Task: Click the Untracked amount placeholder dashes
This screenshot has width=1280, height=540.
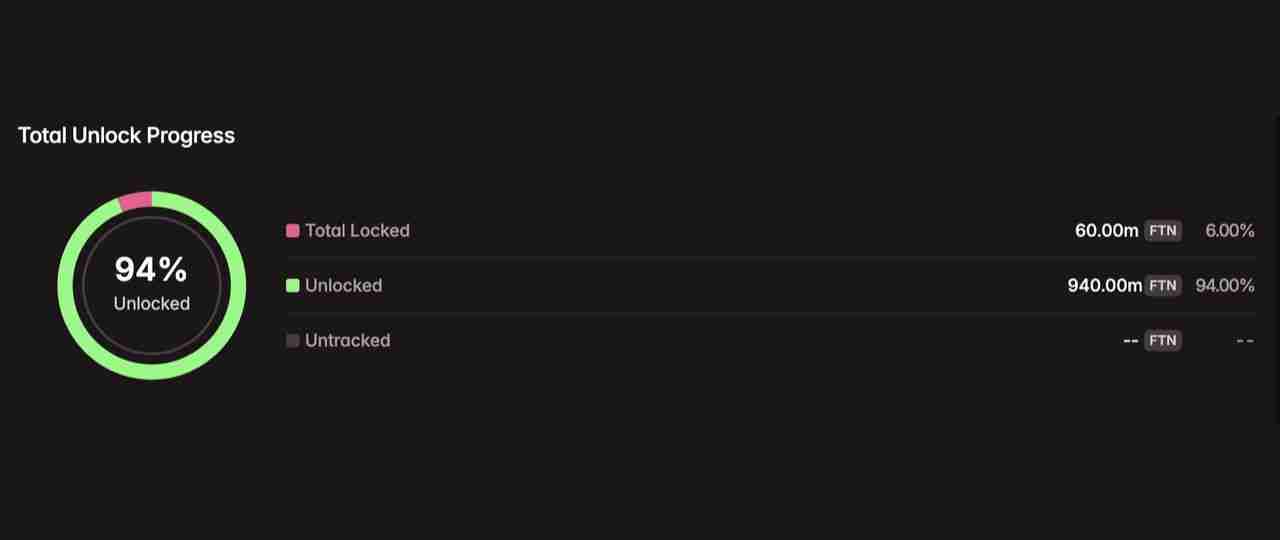Action: coord(1131,341)
